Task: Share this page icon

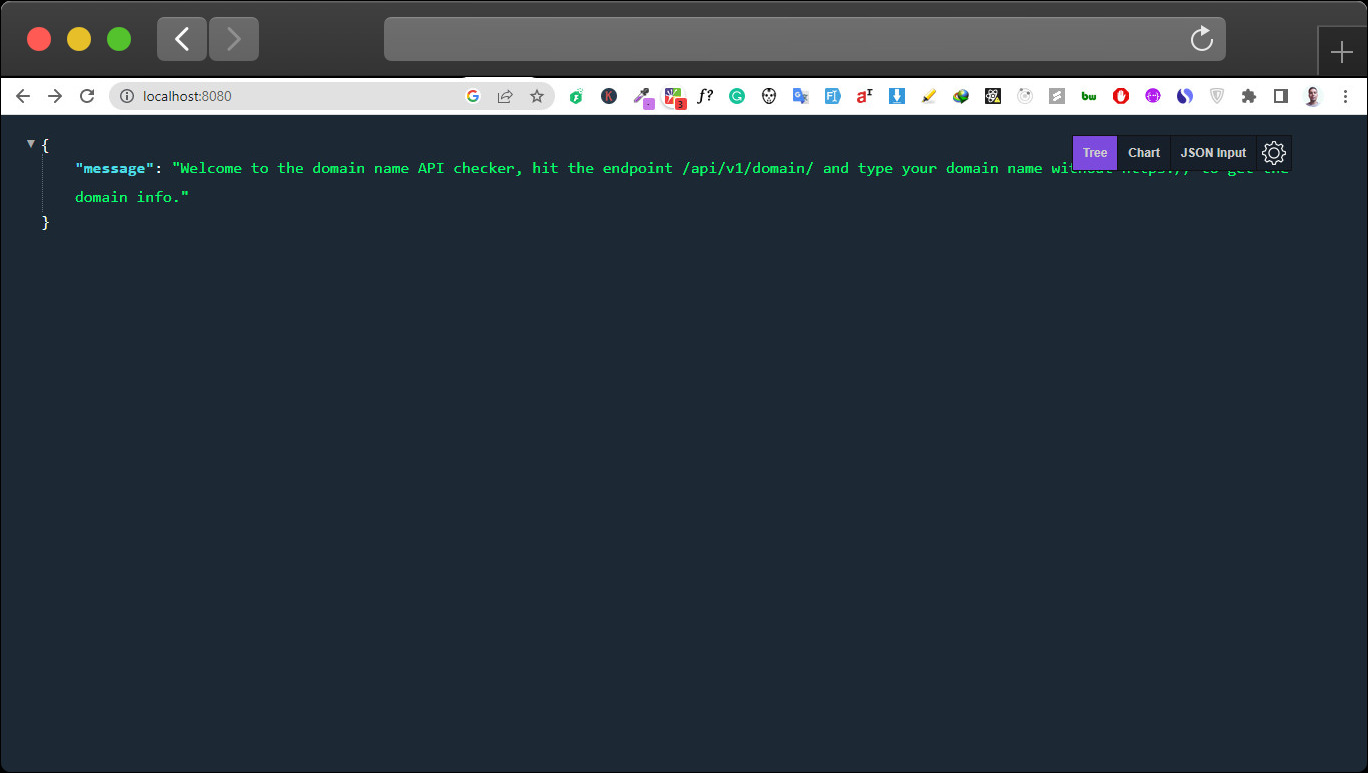Action: [505, 96]
